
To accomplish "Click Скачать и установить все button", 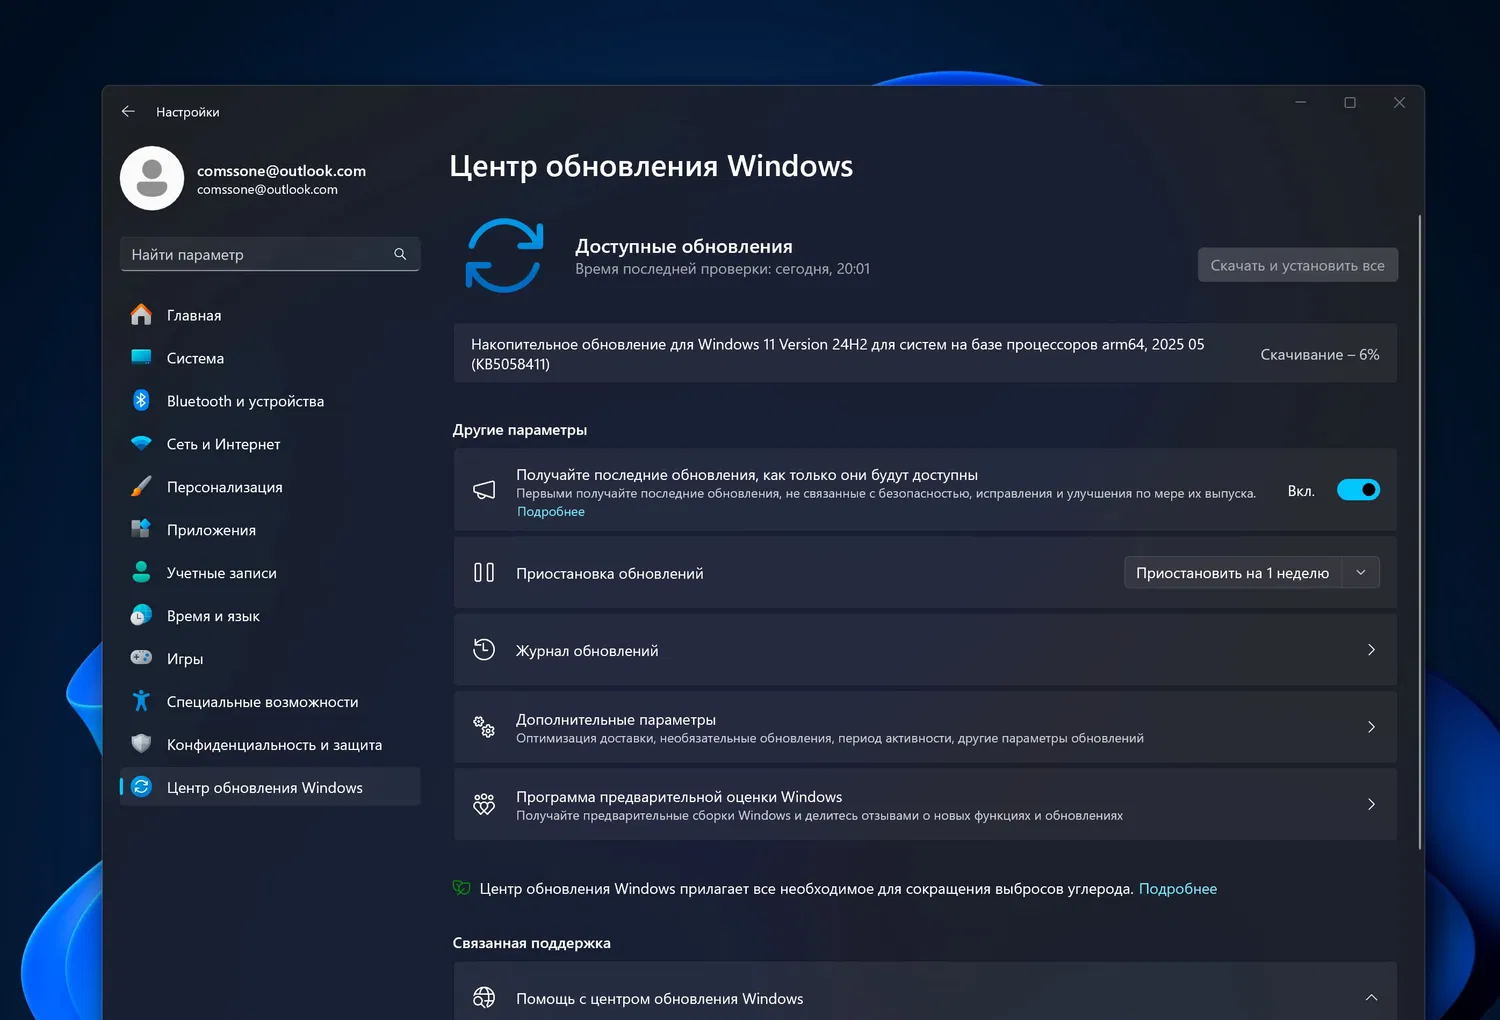I will [1298, 265].
